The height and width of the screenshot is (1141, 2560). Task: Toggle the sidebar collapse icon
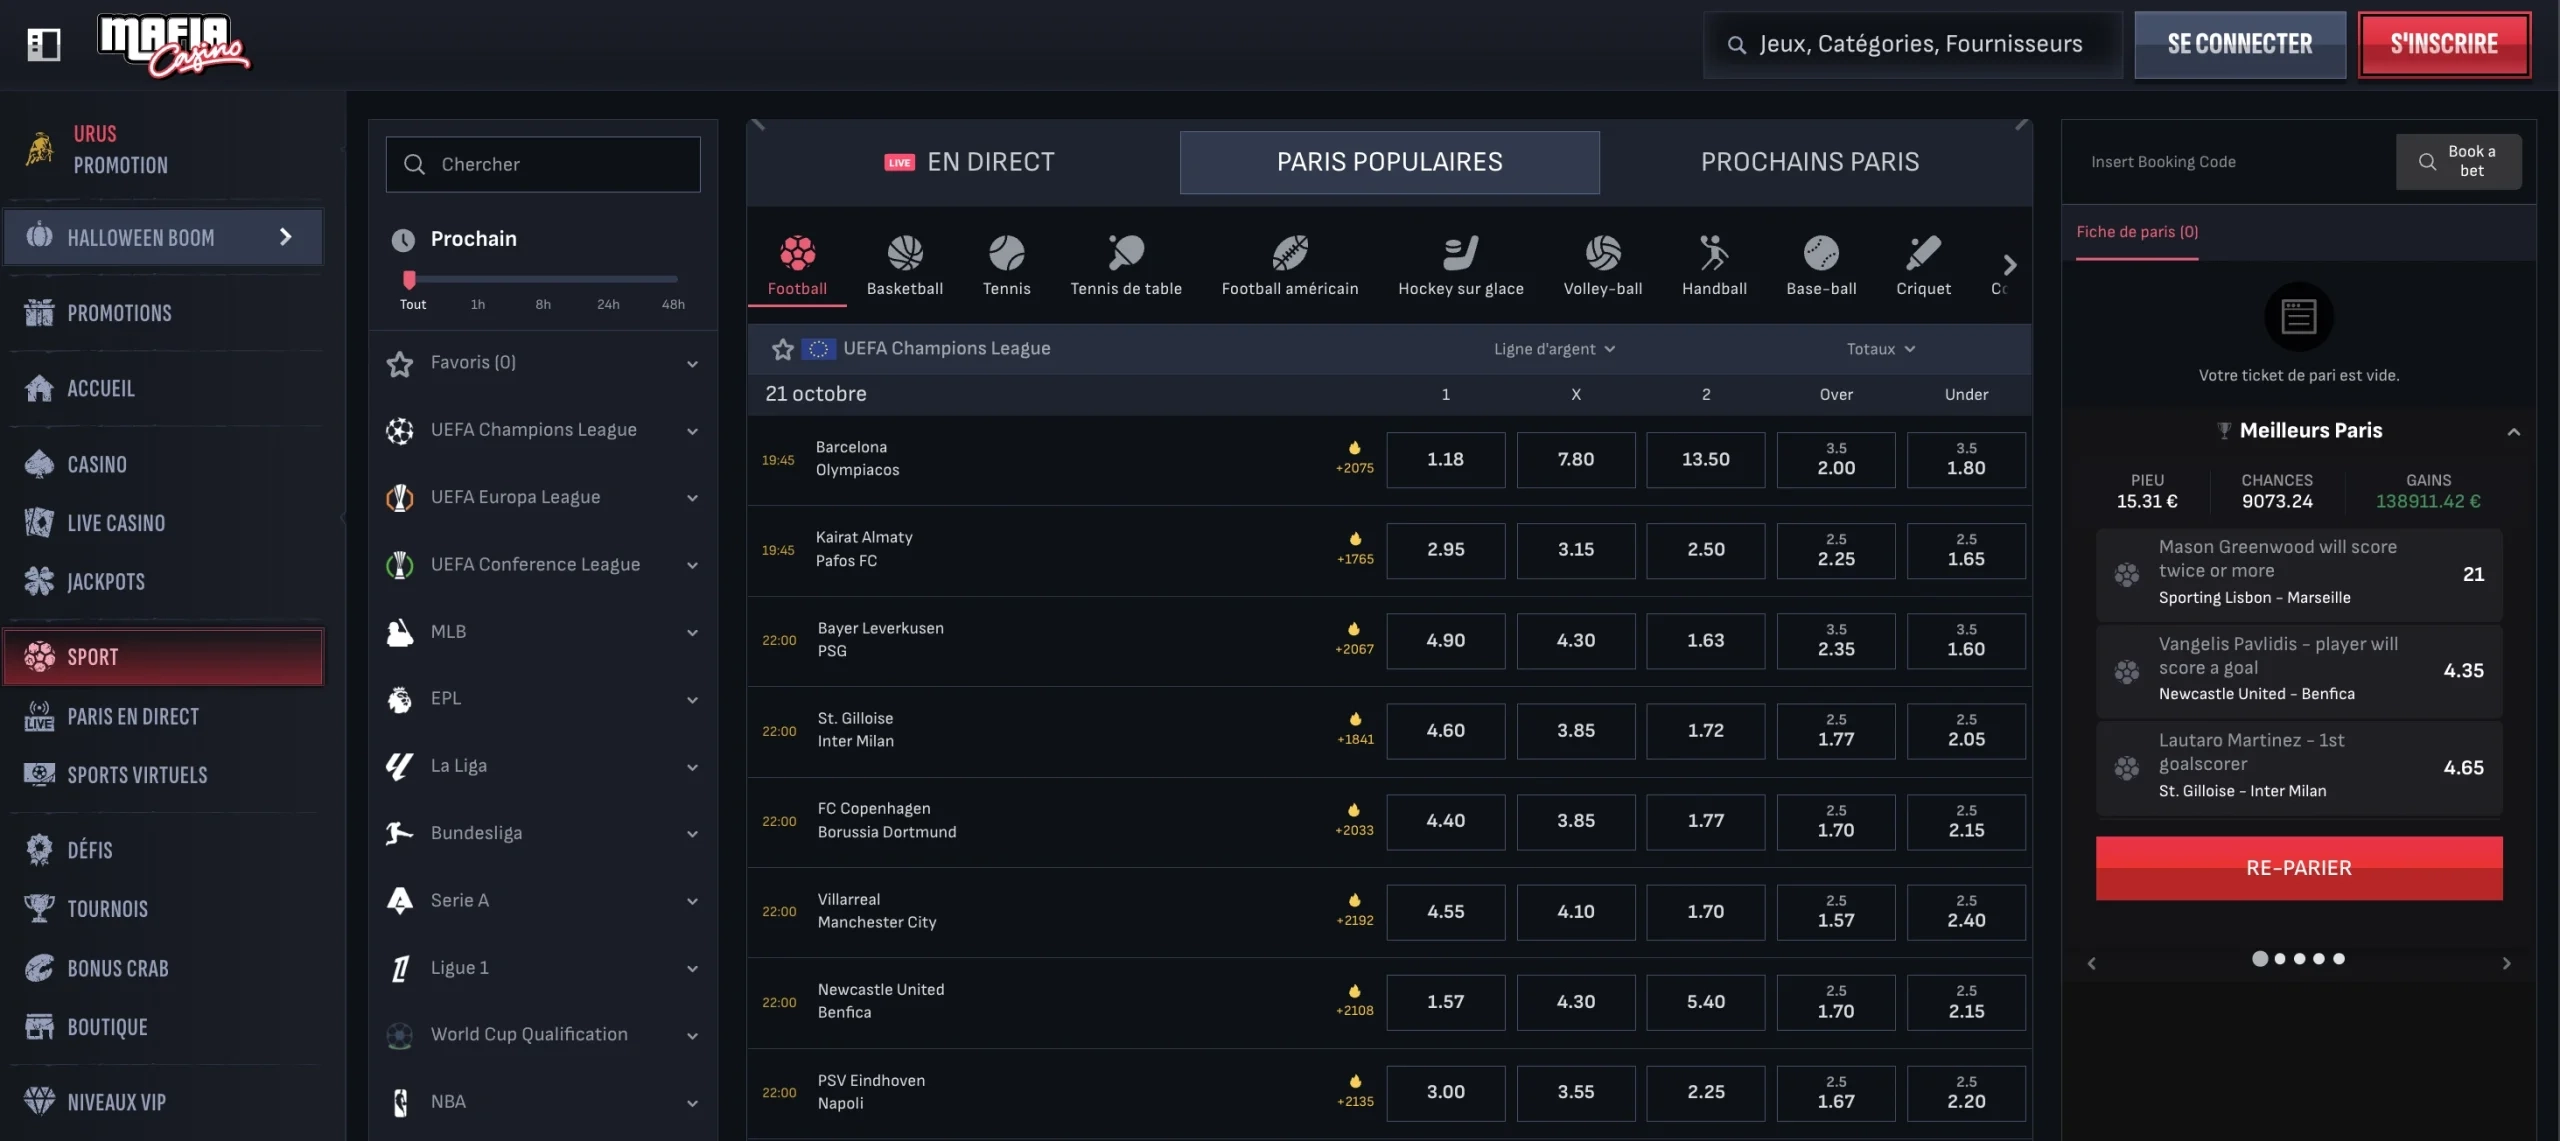(43, 44)
